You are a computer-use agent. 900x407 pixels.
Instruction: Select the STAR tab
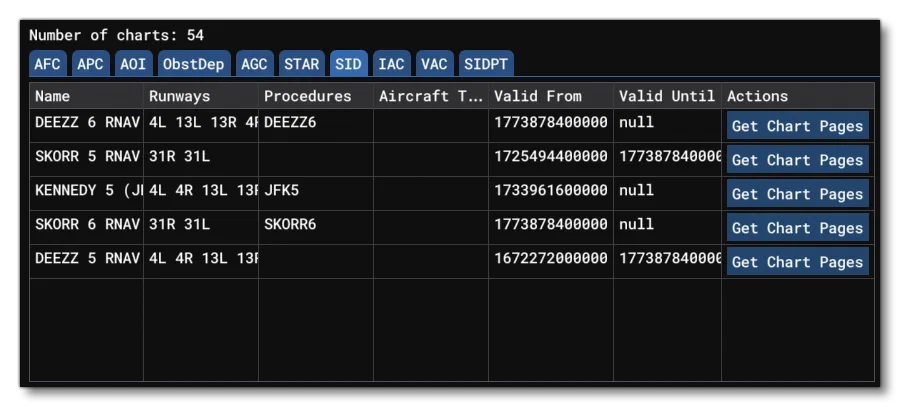point(301,64)
